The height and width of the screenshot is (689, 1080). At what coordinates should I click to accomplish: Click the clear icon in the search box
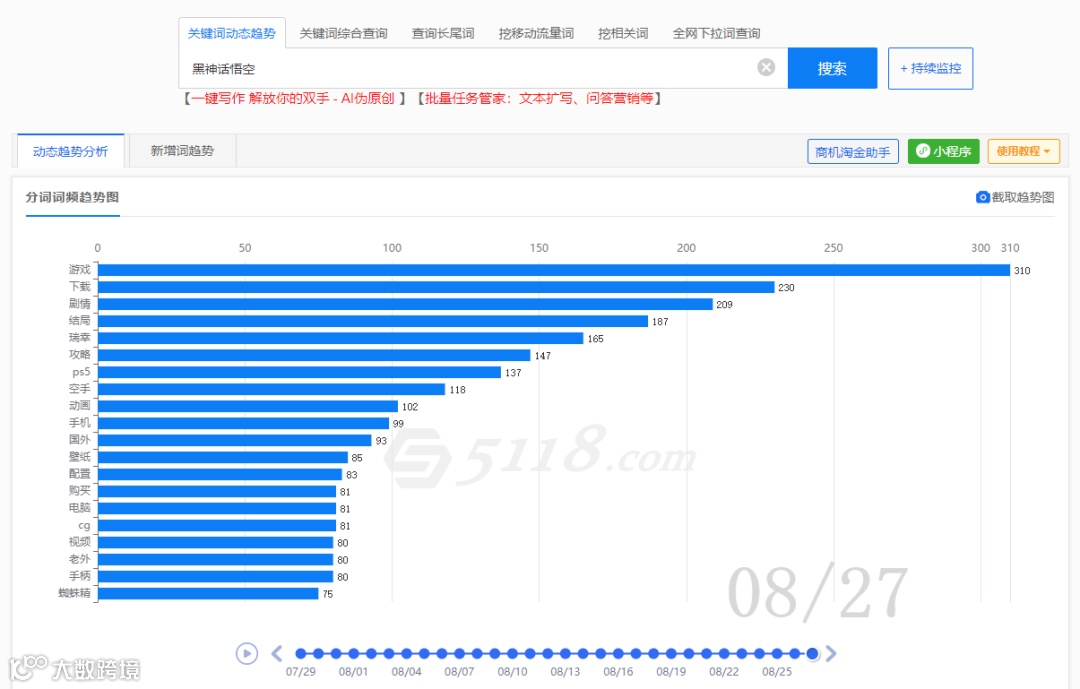tap(766, 67)
